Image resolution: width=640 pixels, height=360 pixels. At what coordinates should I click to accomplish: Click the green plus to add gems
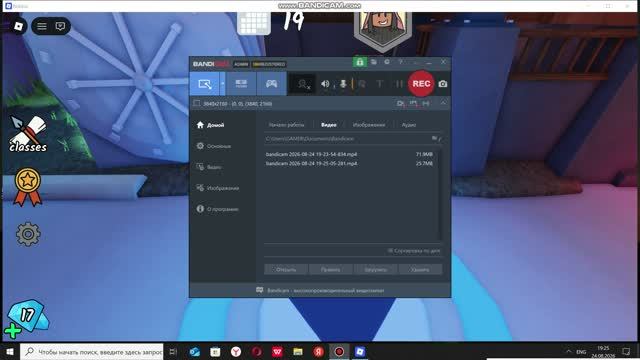12,331
